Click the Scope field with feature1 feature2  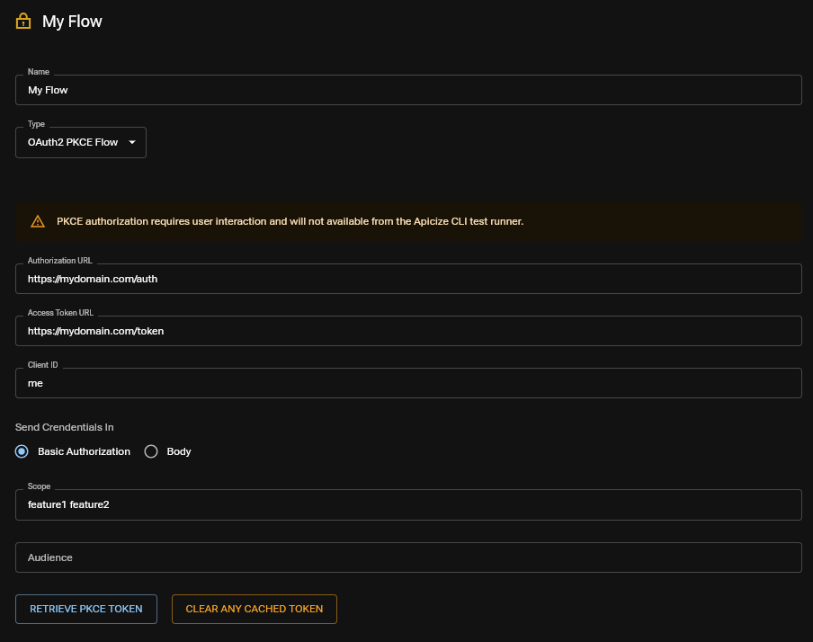pos(408,505)
